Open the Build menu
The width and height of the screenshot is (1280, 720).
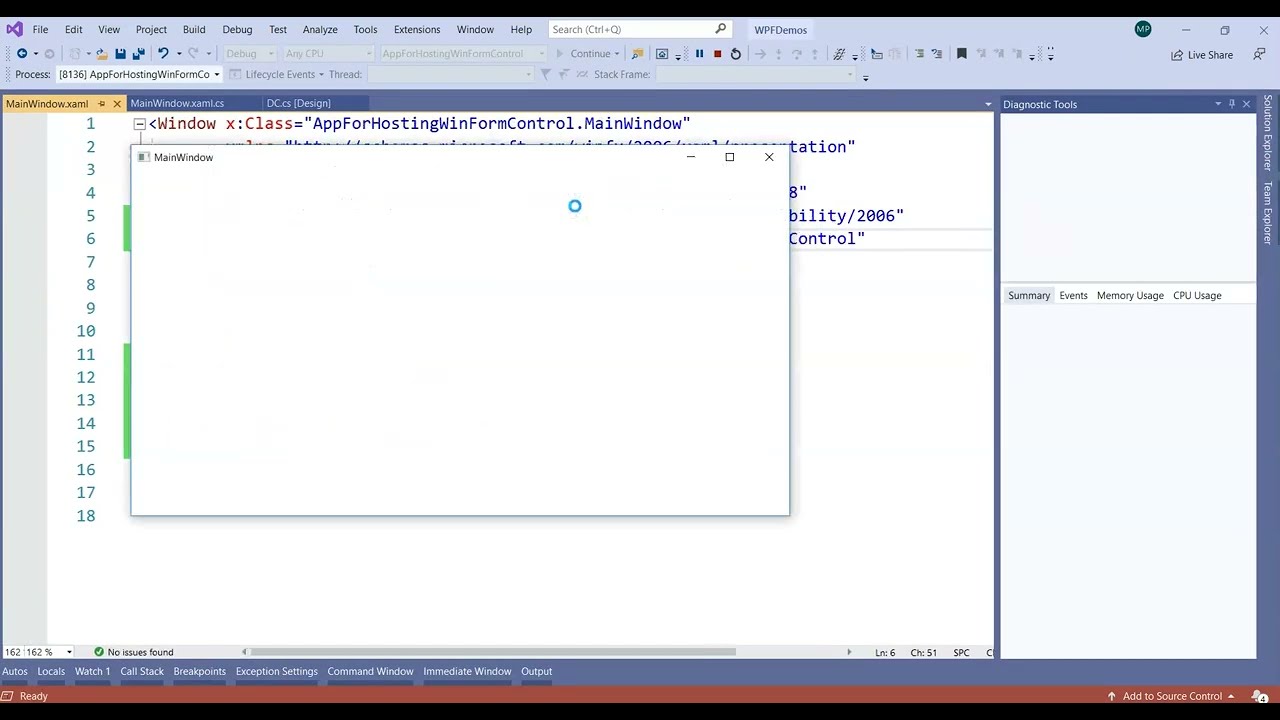194,29
